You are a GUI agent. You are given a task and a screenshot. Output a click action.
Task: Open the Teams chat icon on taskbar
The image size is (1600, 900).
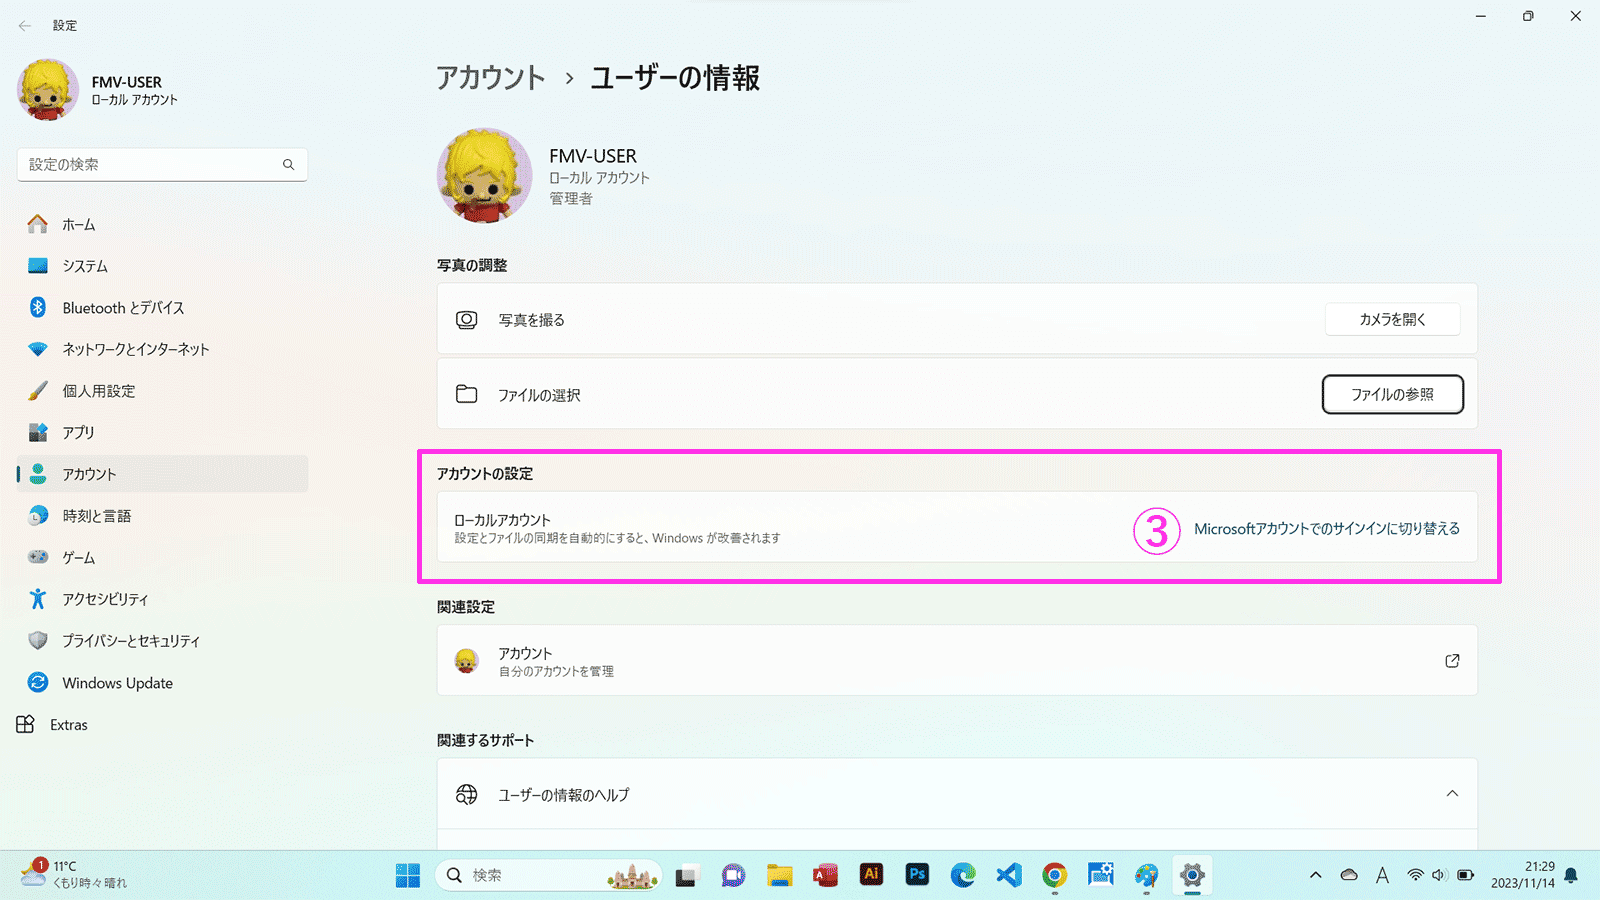coord(734,875)
